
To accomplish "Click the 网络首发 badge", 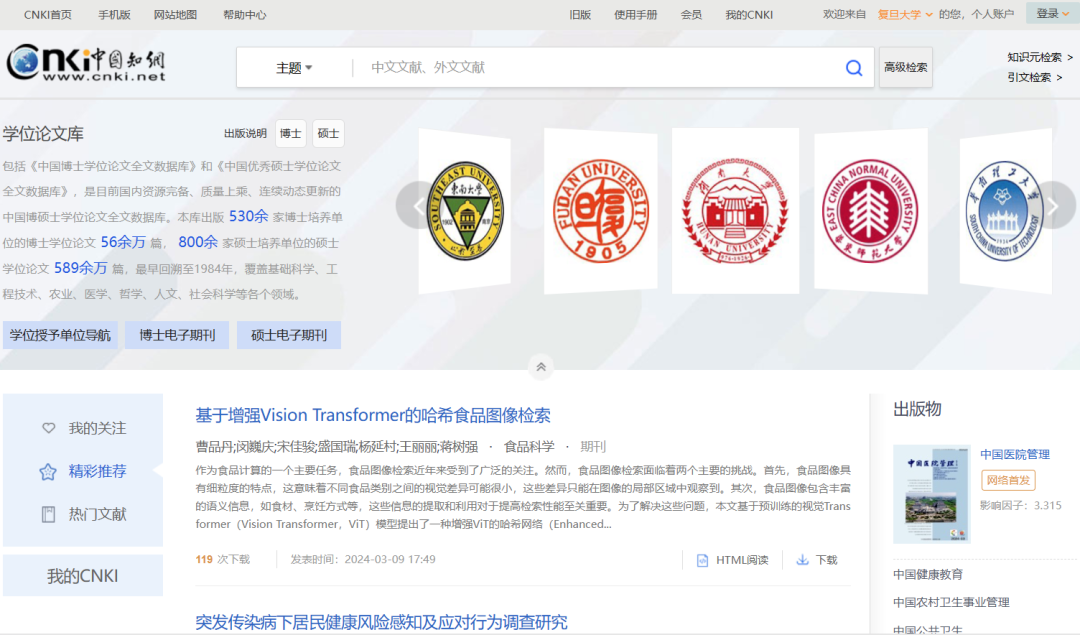I will click(x=1008, y=480).
